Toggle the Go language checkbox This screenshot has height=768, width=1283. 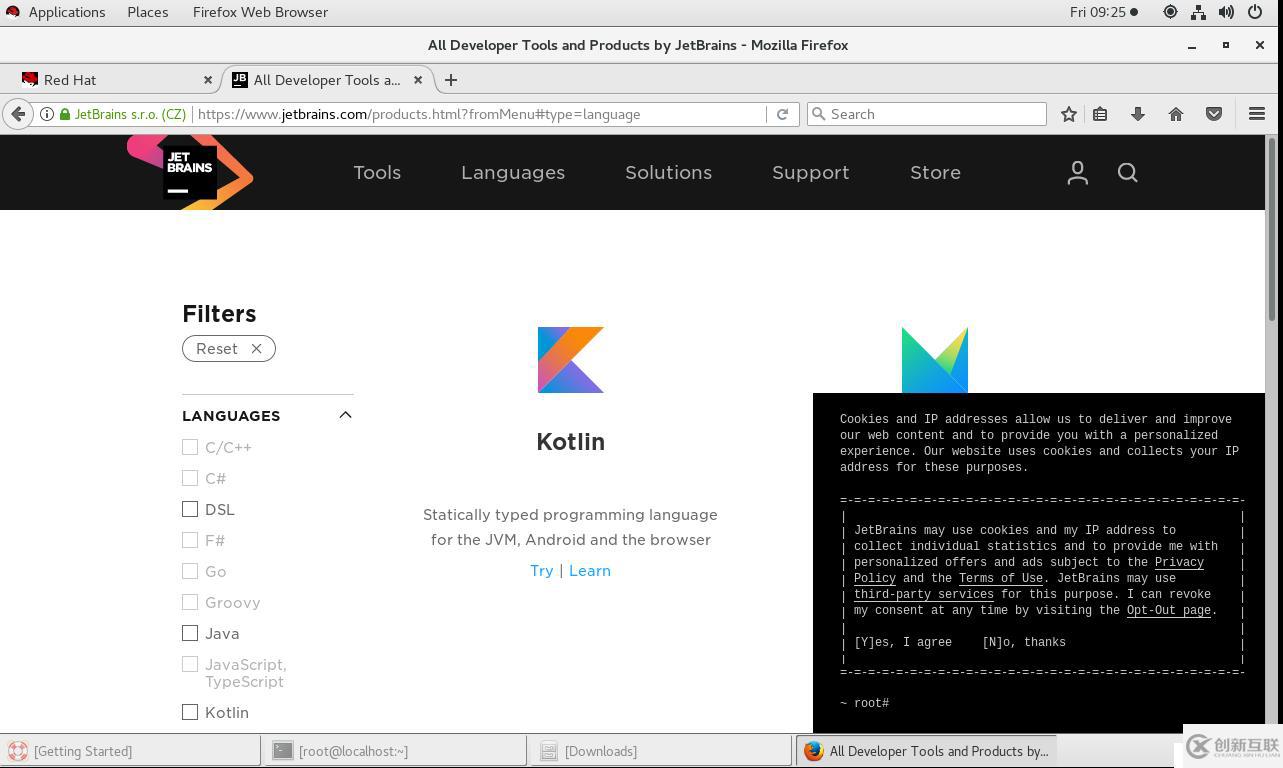point(190,571)
